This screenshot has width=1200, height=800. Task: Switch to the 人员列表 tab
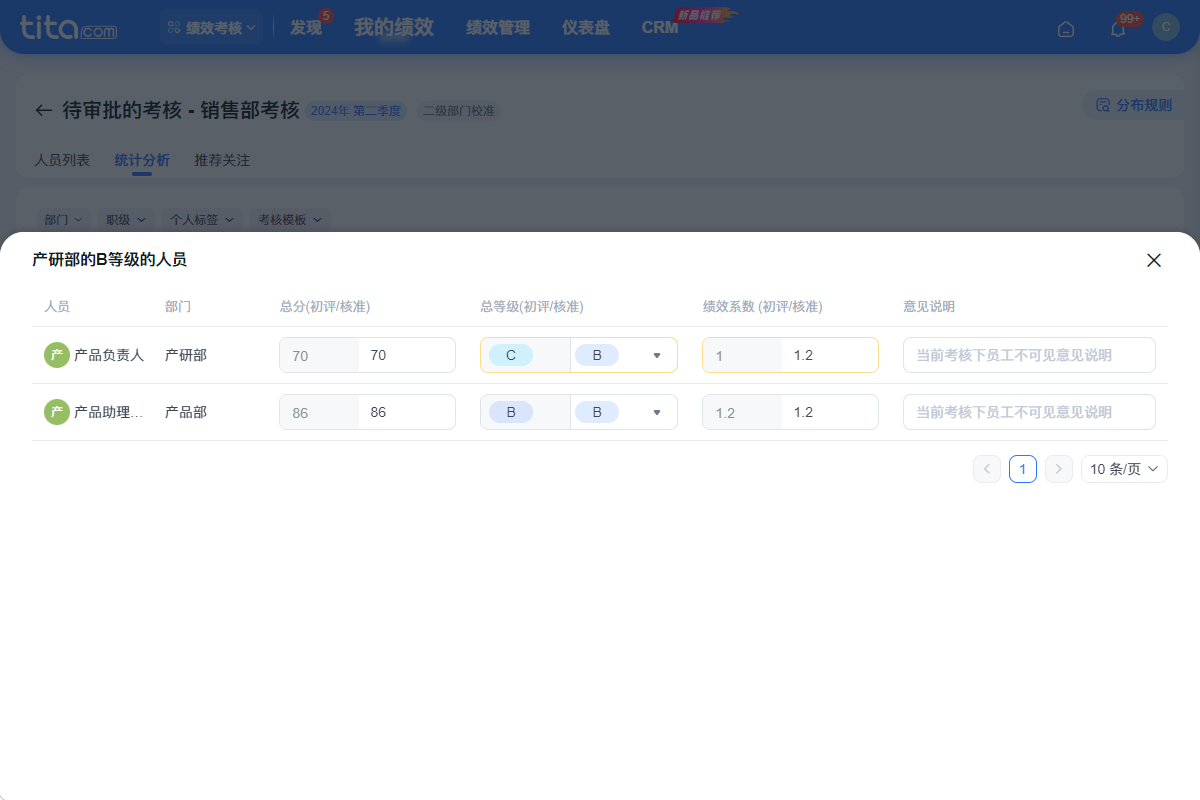(62, 160)
